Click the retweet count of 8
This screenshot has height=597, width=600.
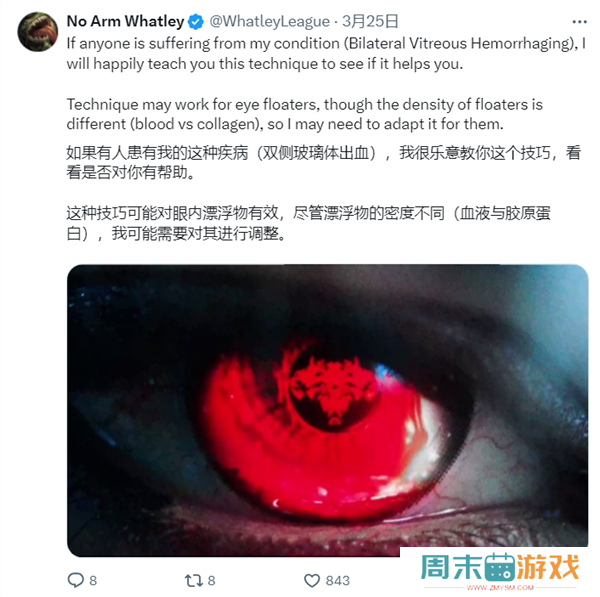click(x=212, y=581)
